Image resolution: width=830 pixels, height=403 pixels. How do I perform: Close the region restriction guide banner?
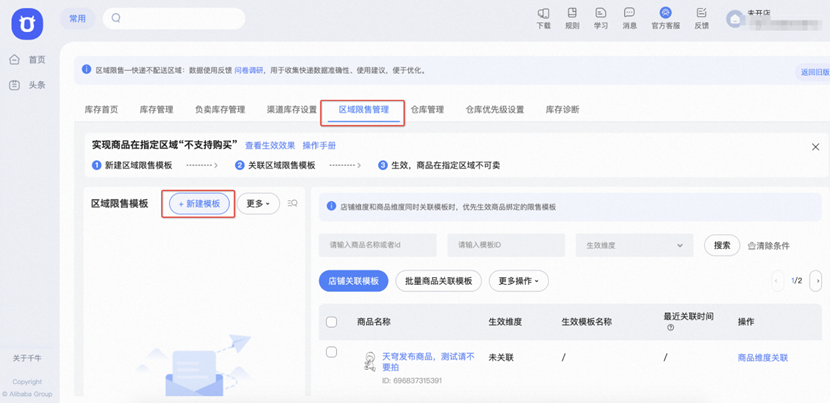pyautogui.click(x=816, y=147)
